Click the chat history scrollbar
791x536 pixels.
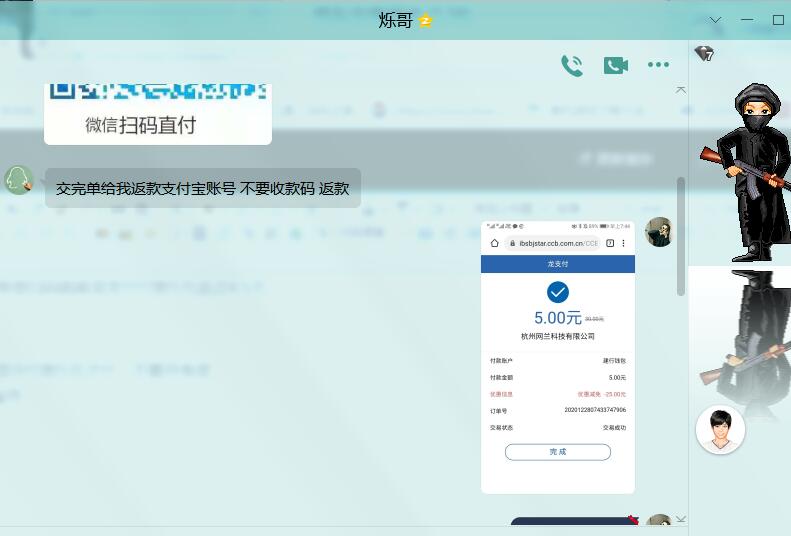[681, 236]
